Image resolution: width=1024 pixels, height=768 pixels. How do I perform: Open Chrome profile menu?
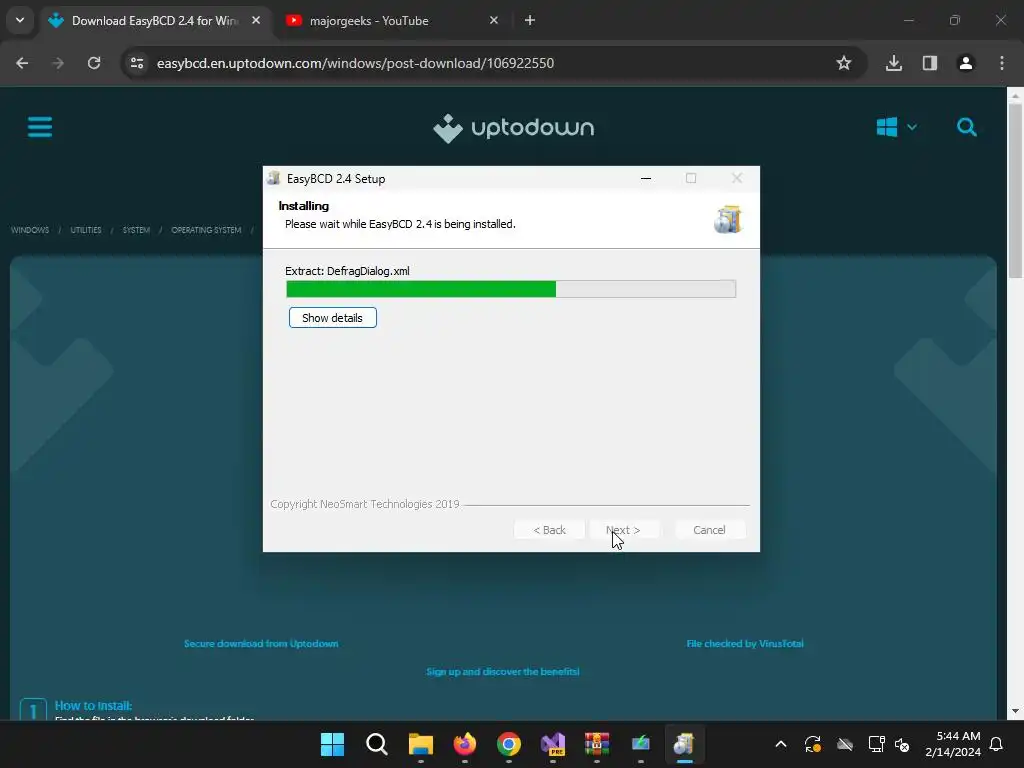(x=965, y=63)
